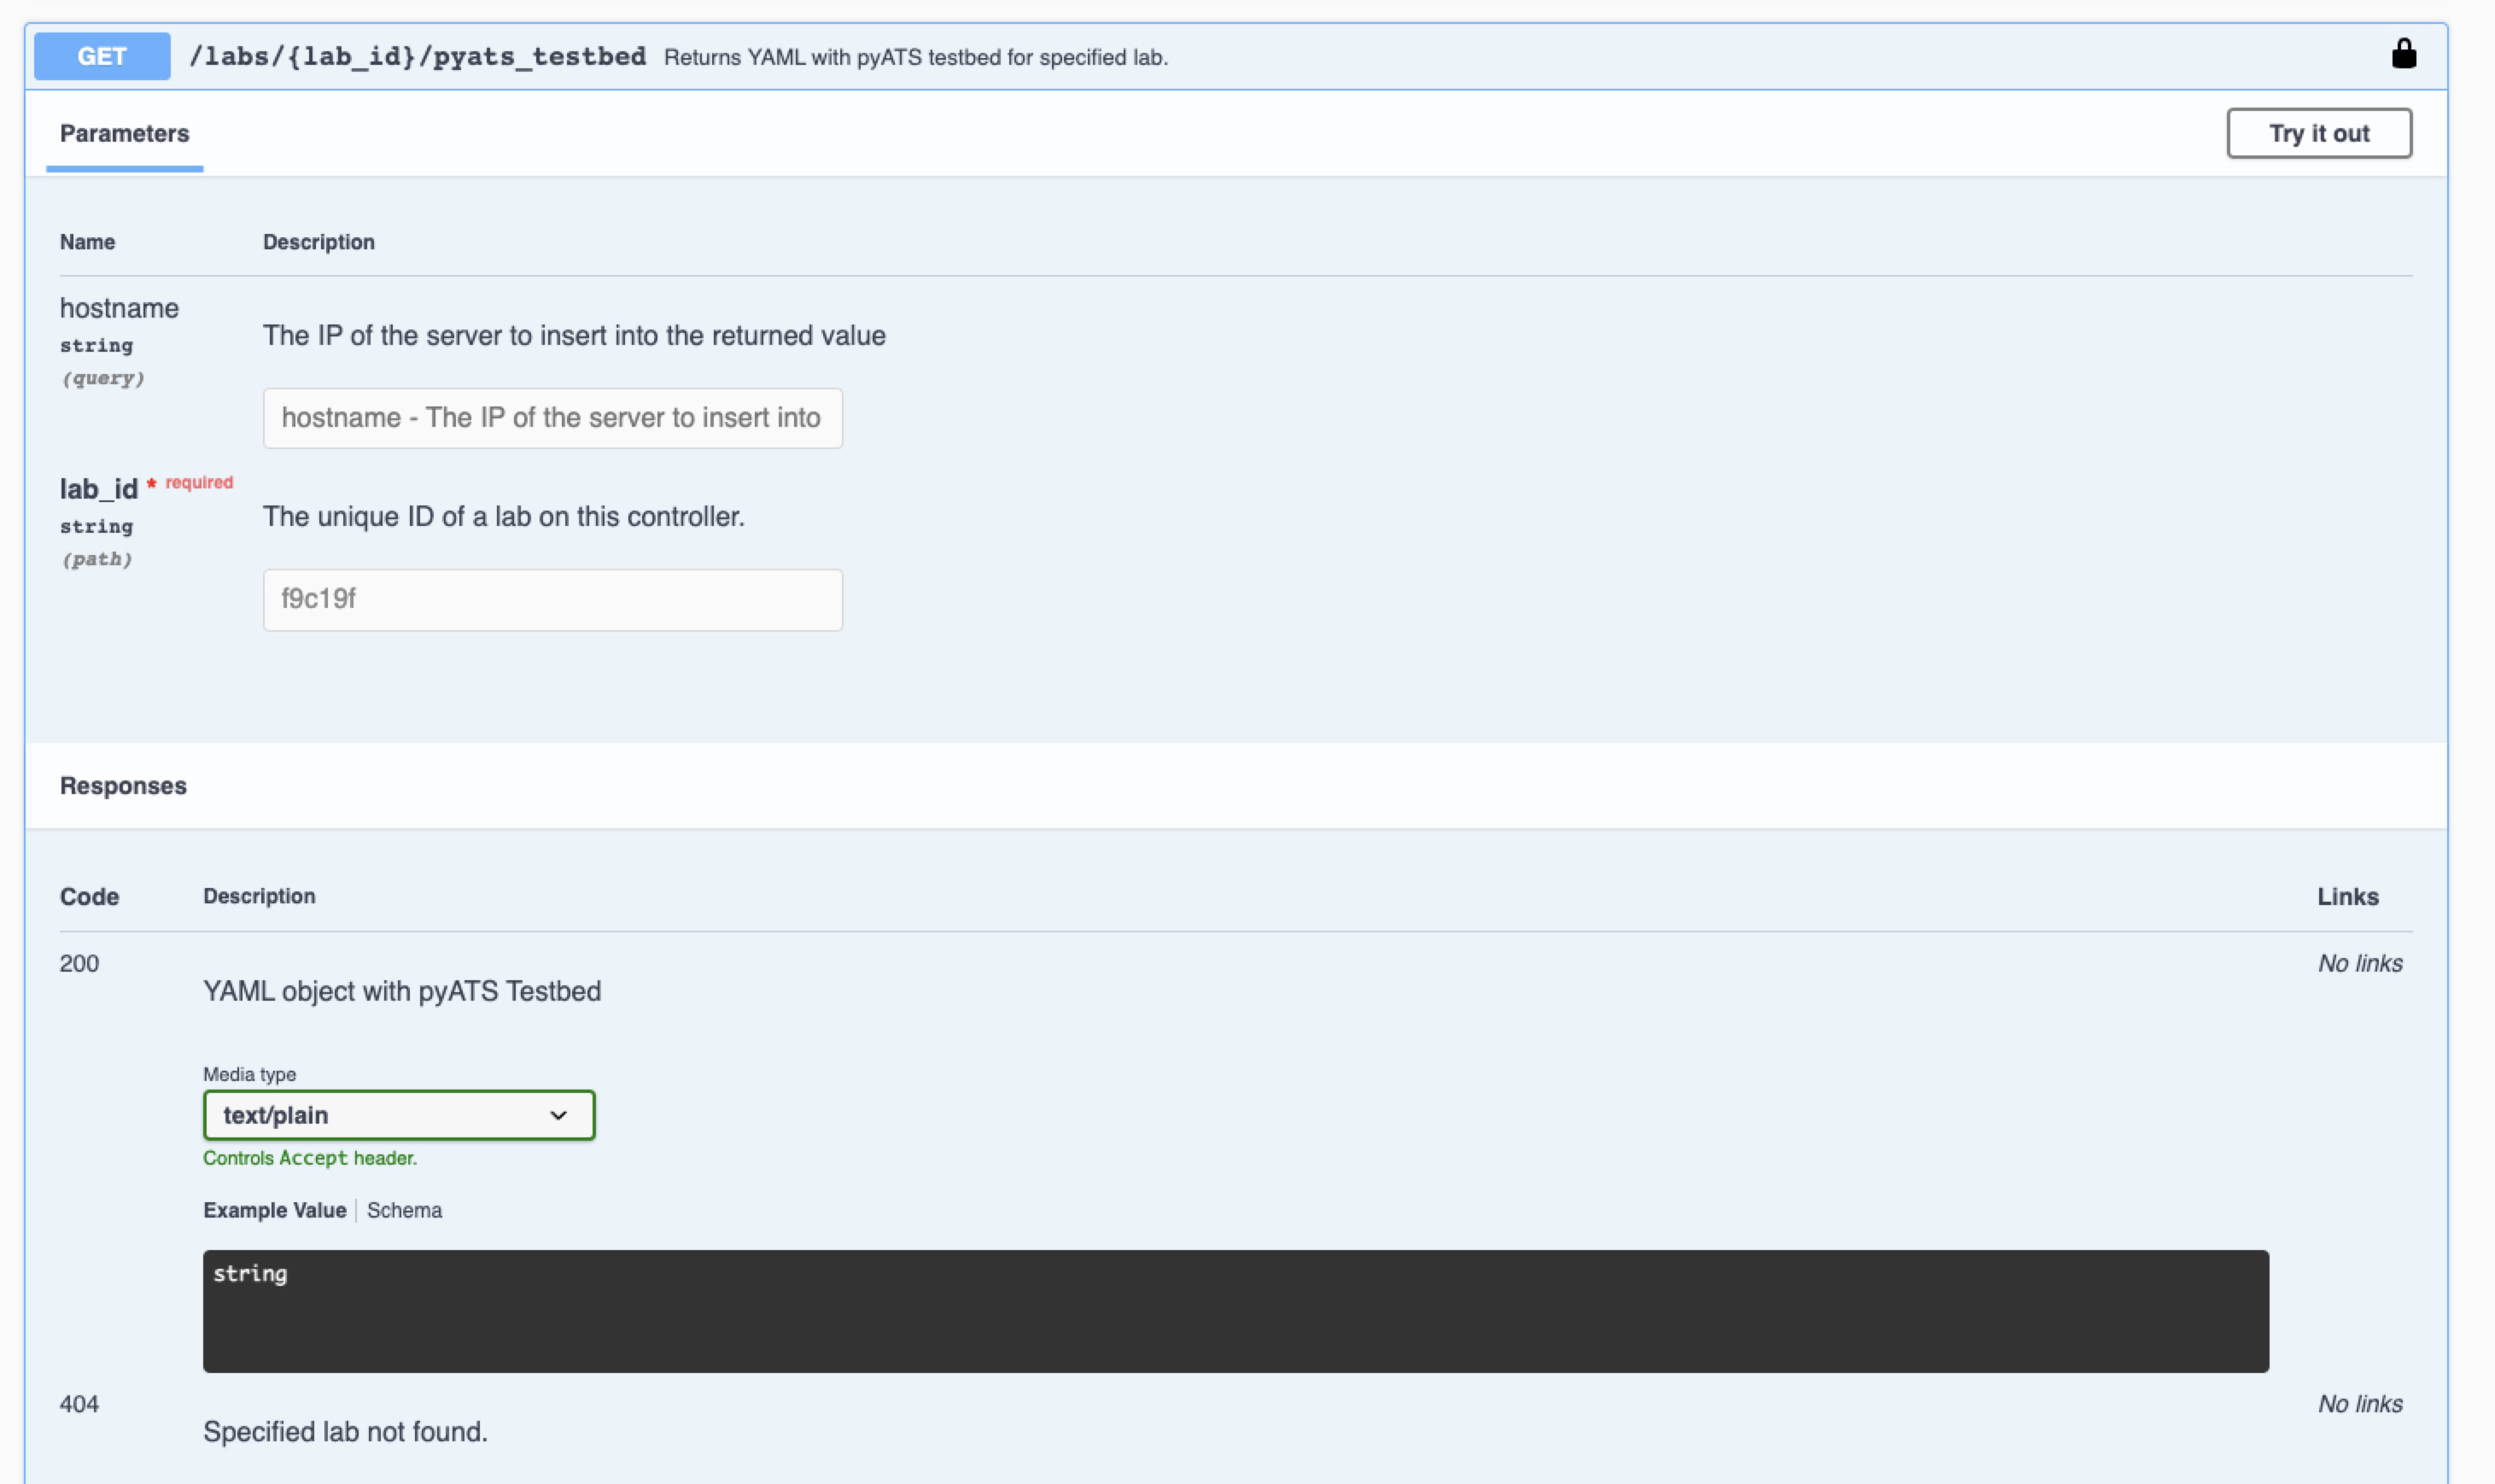Image resolution: width=2495 pixels, height=1484 pixels.
Task: Focus the hostname query input field
Action: pyautogui.click(x=552, y=418)
